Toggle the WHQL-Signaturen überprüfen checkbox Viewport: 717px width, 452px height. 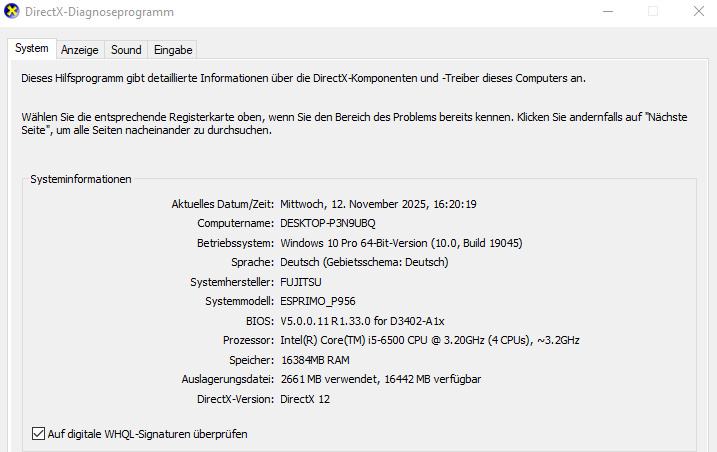(x=39, y=434)
